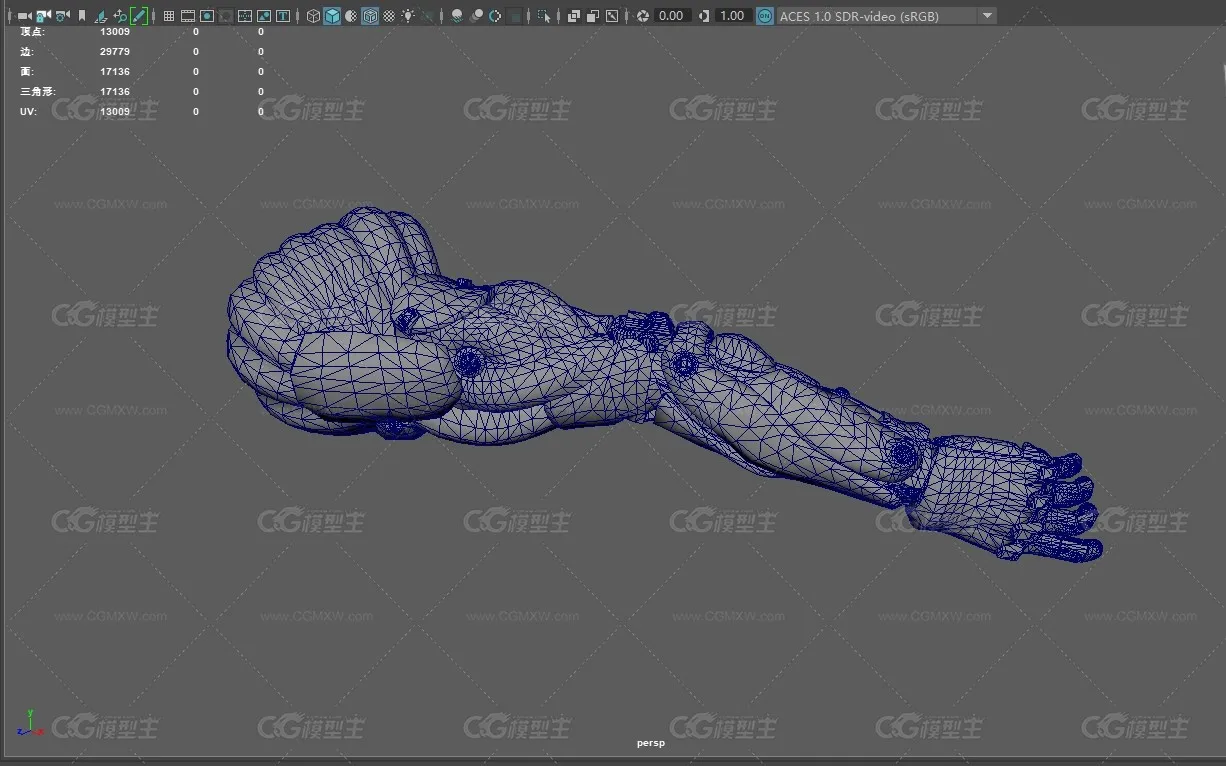
Task: Click the persp camera name label
Action: click(x=651, y=743)
